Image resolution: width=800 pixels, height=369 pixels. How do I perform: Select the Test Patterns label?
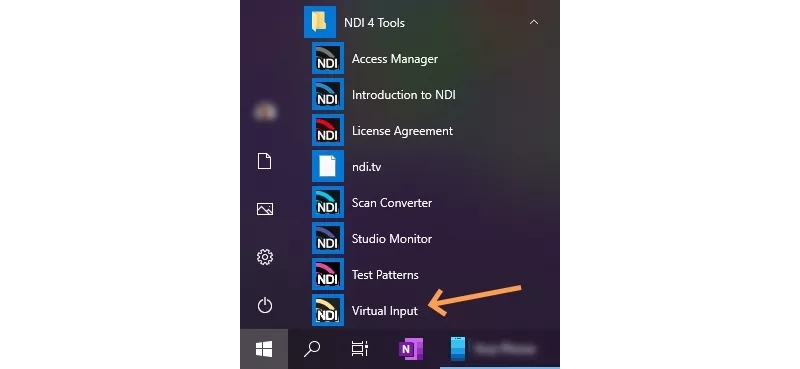coord(385,275)
